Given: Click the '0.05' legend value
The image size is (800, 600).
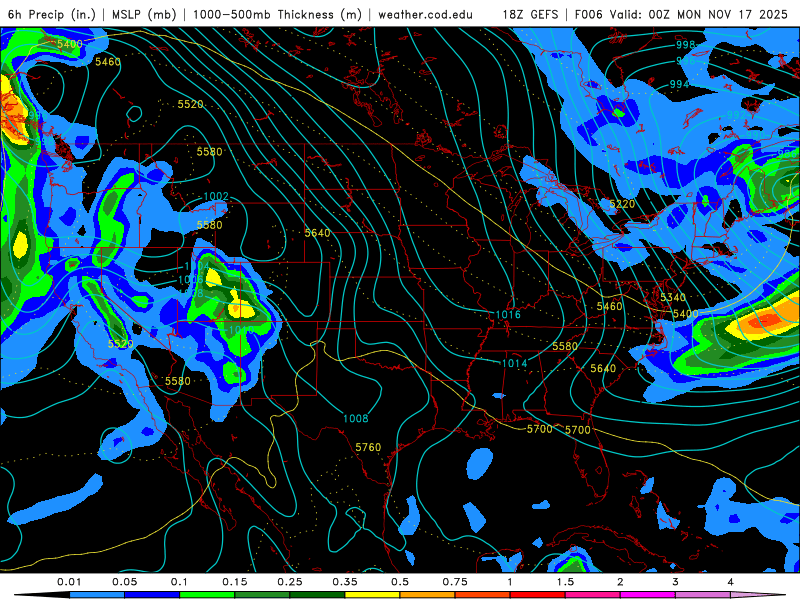Looking at the screenshot, I should (124, 582).
